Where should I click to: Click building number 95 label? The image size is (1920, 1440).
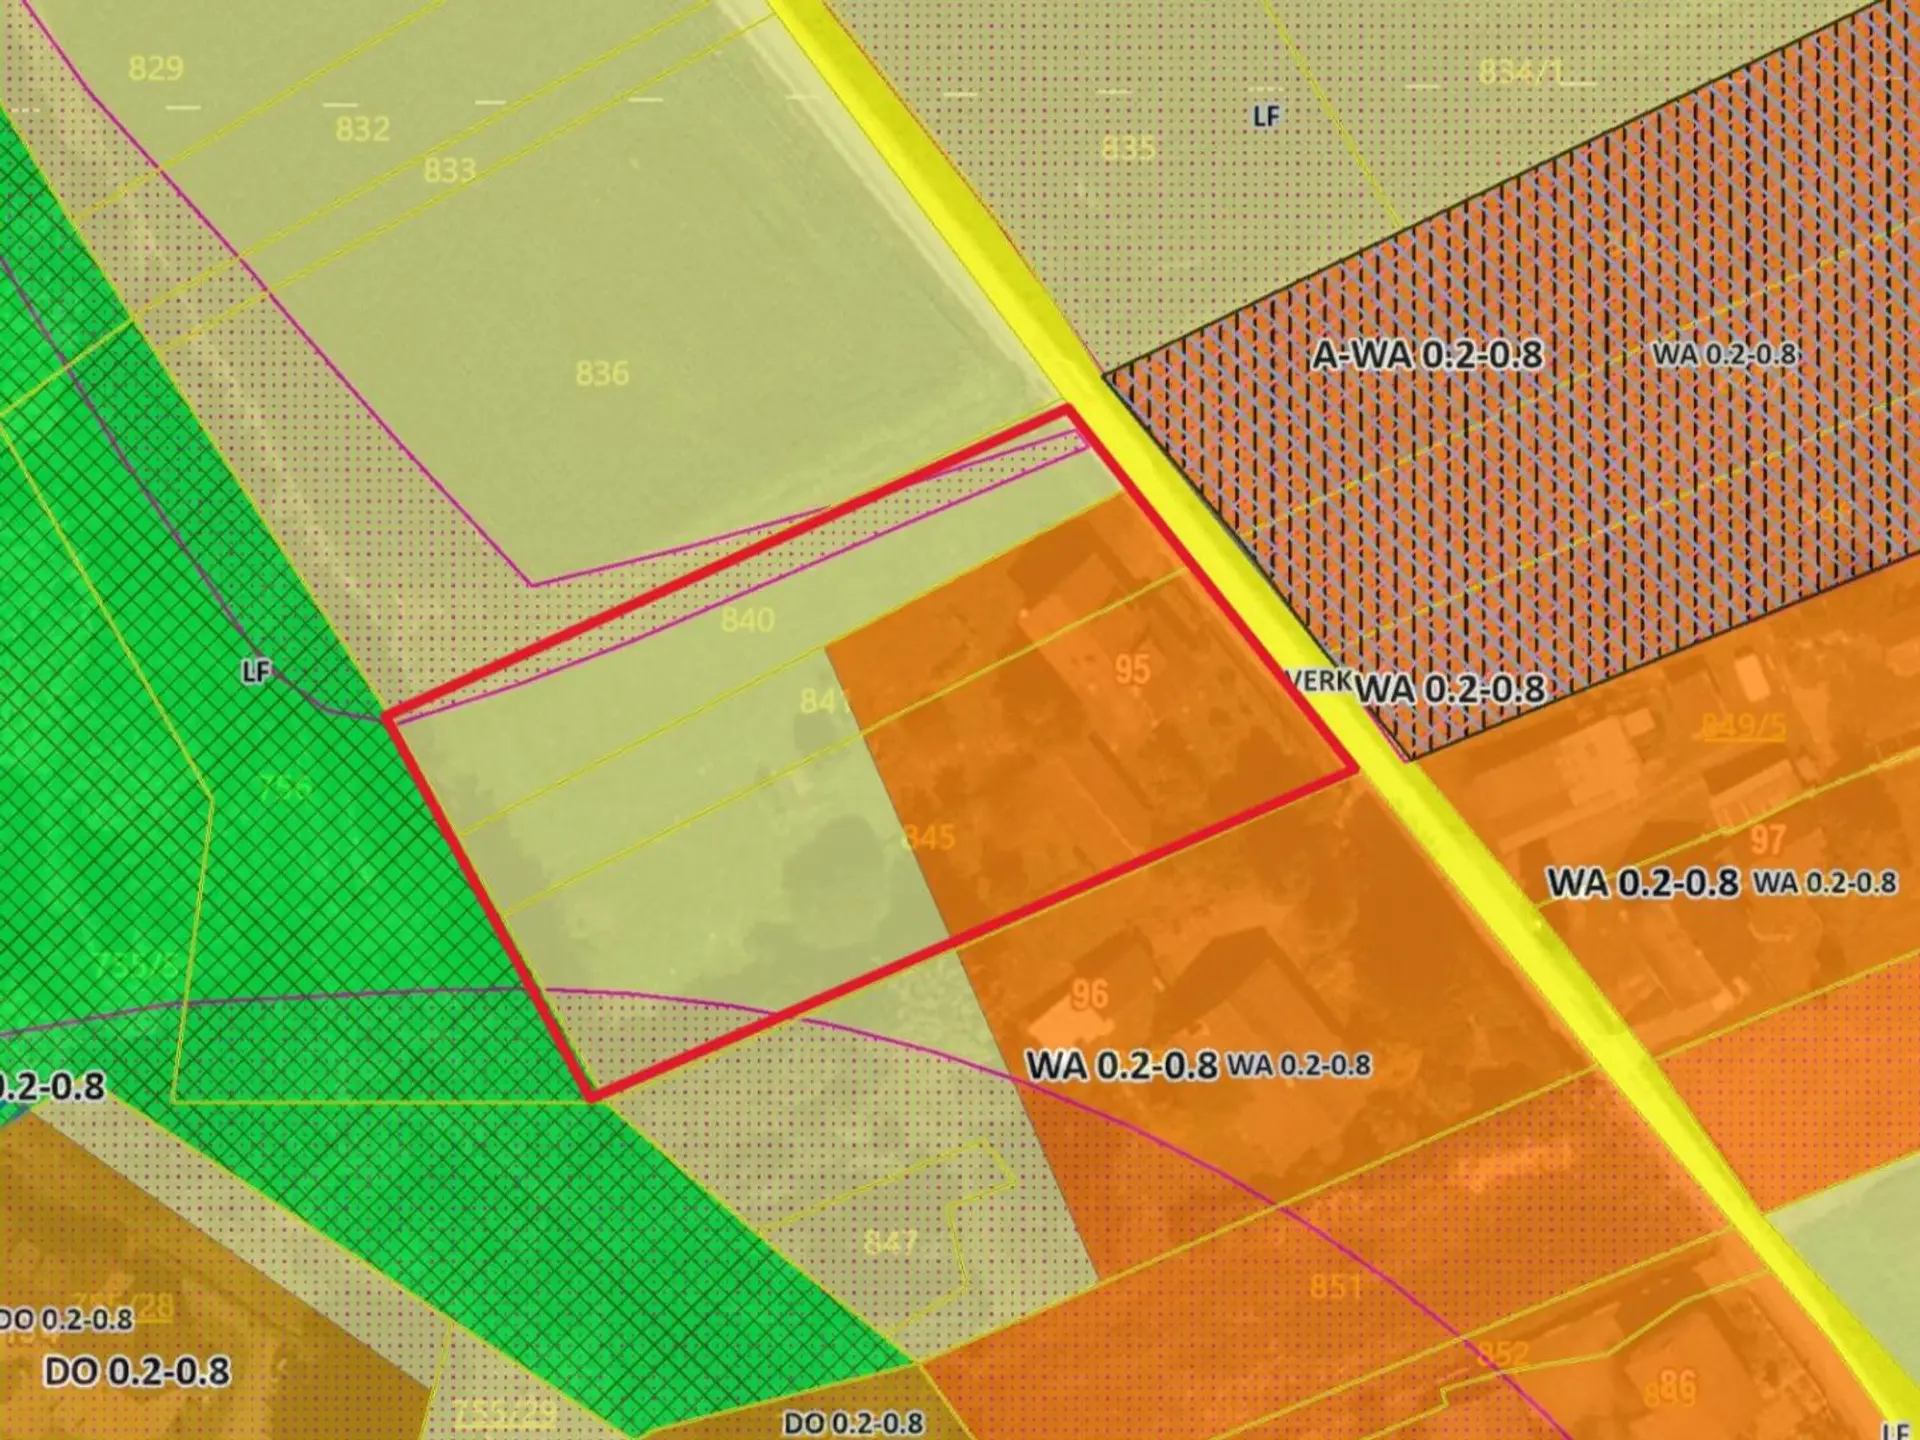(1132, 669)
